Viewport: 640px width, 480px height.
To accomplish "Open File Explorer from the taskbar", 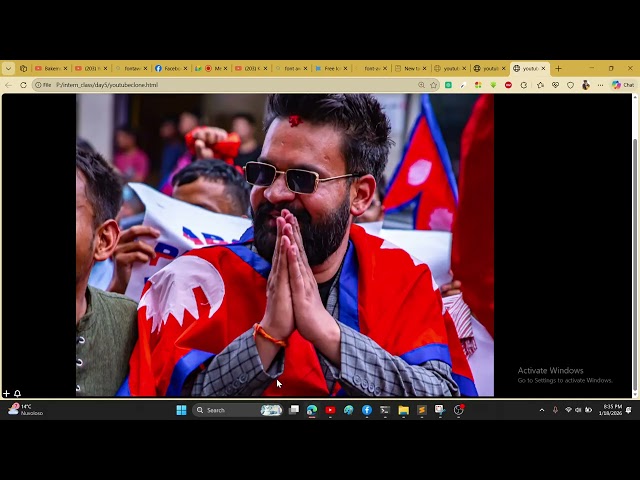I will [403, 410].
